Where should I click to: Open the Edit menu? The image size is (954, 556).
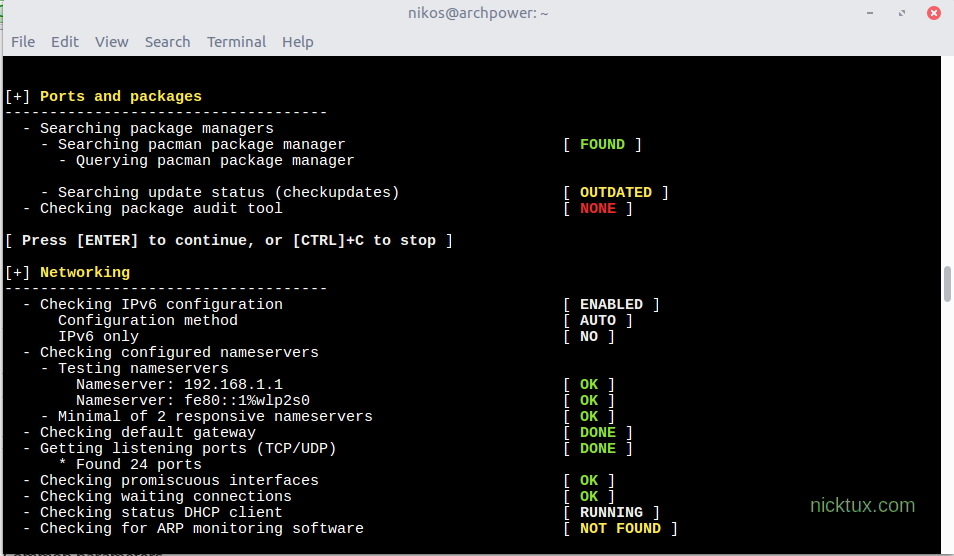65,42
